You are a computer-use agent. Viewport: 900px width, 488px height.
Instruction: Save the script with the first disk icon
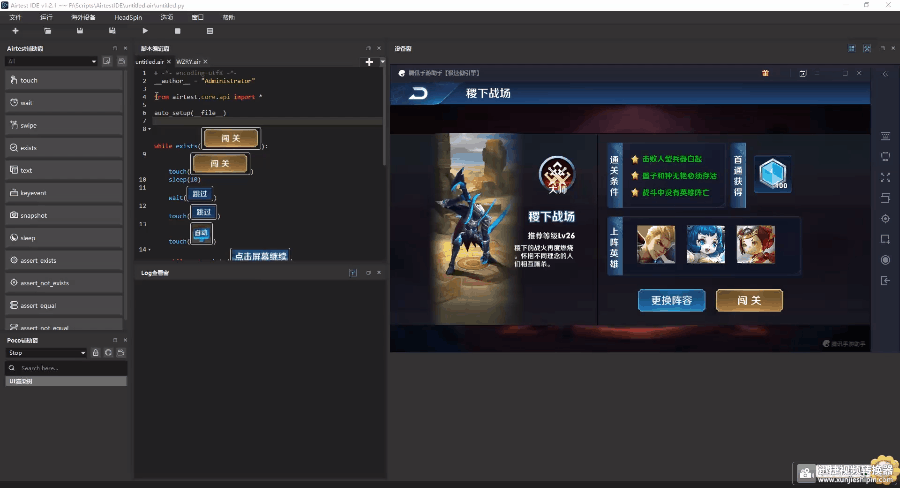click(80, 31)
